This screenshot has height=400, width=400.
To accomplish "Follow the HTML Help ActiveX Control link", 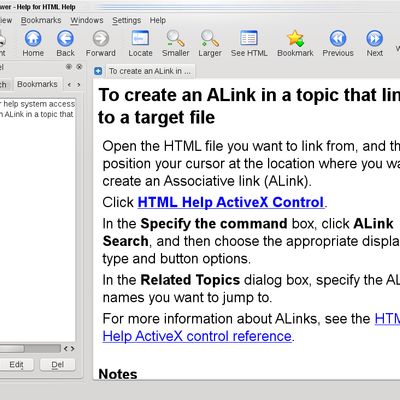I will (x=231, y=202).
